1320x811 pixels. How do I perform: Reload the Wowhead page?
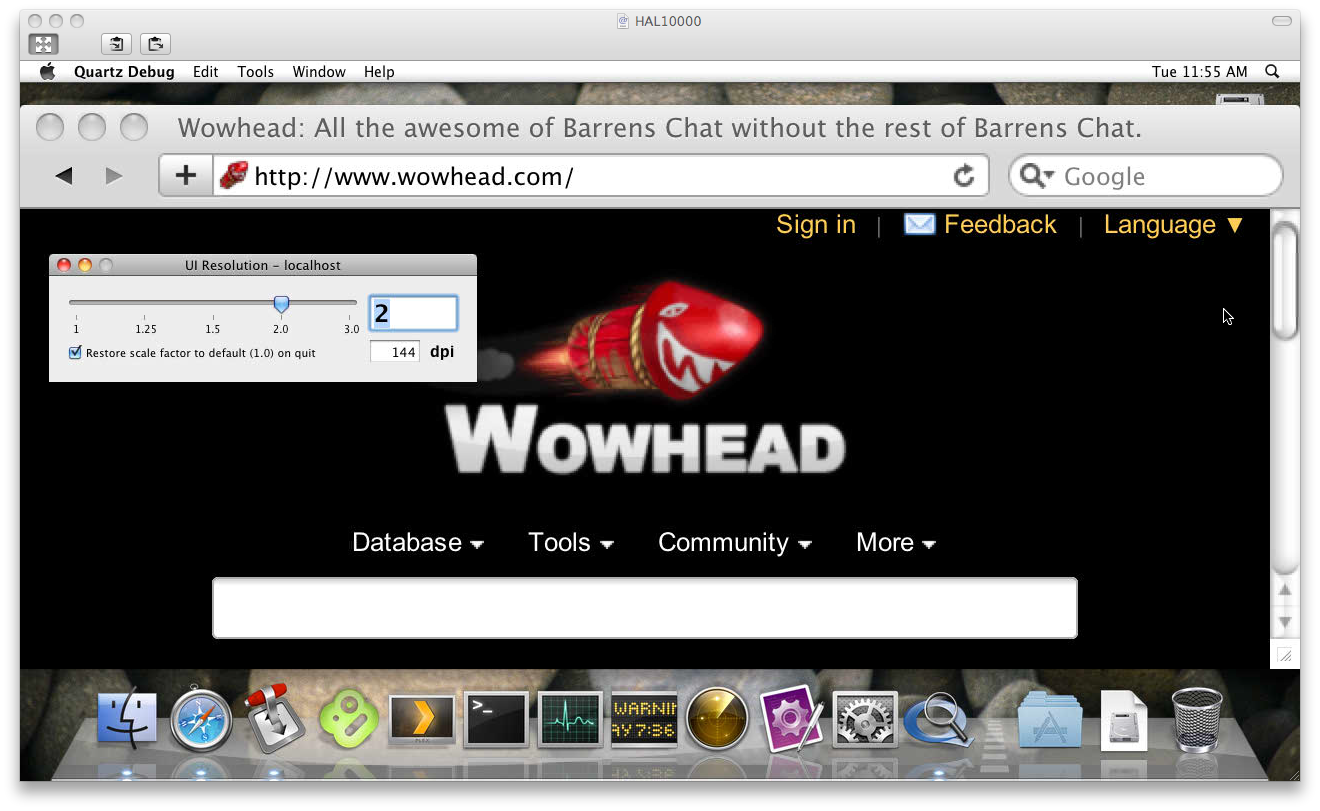coord(964,176)
